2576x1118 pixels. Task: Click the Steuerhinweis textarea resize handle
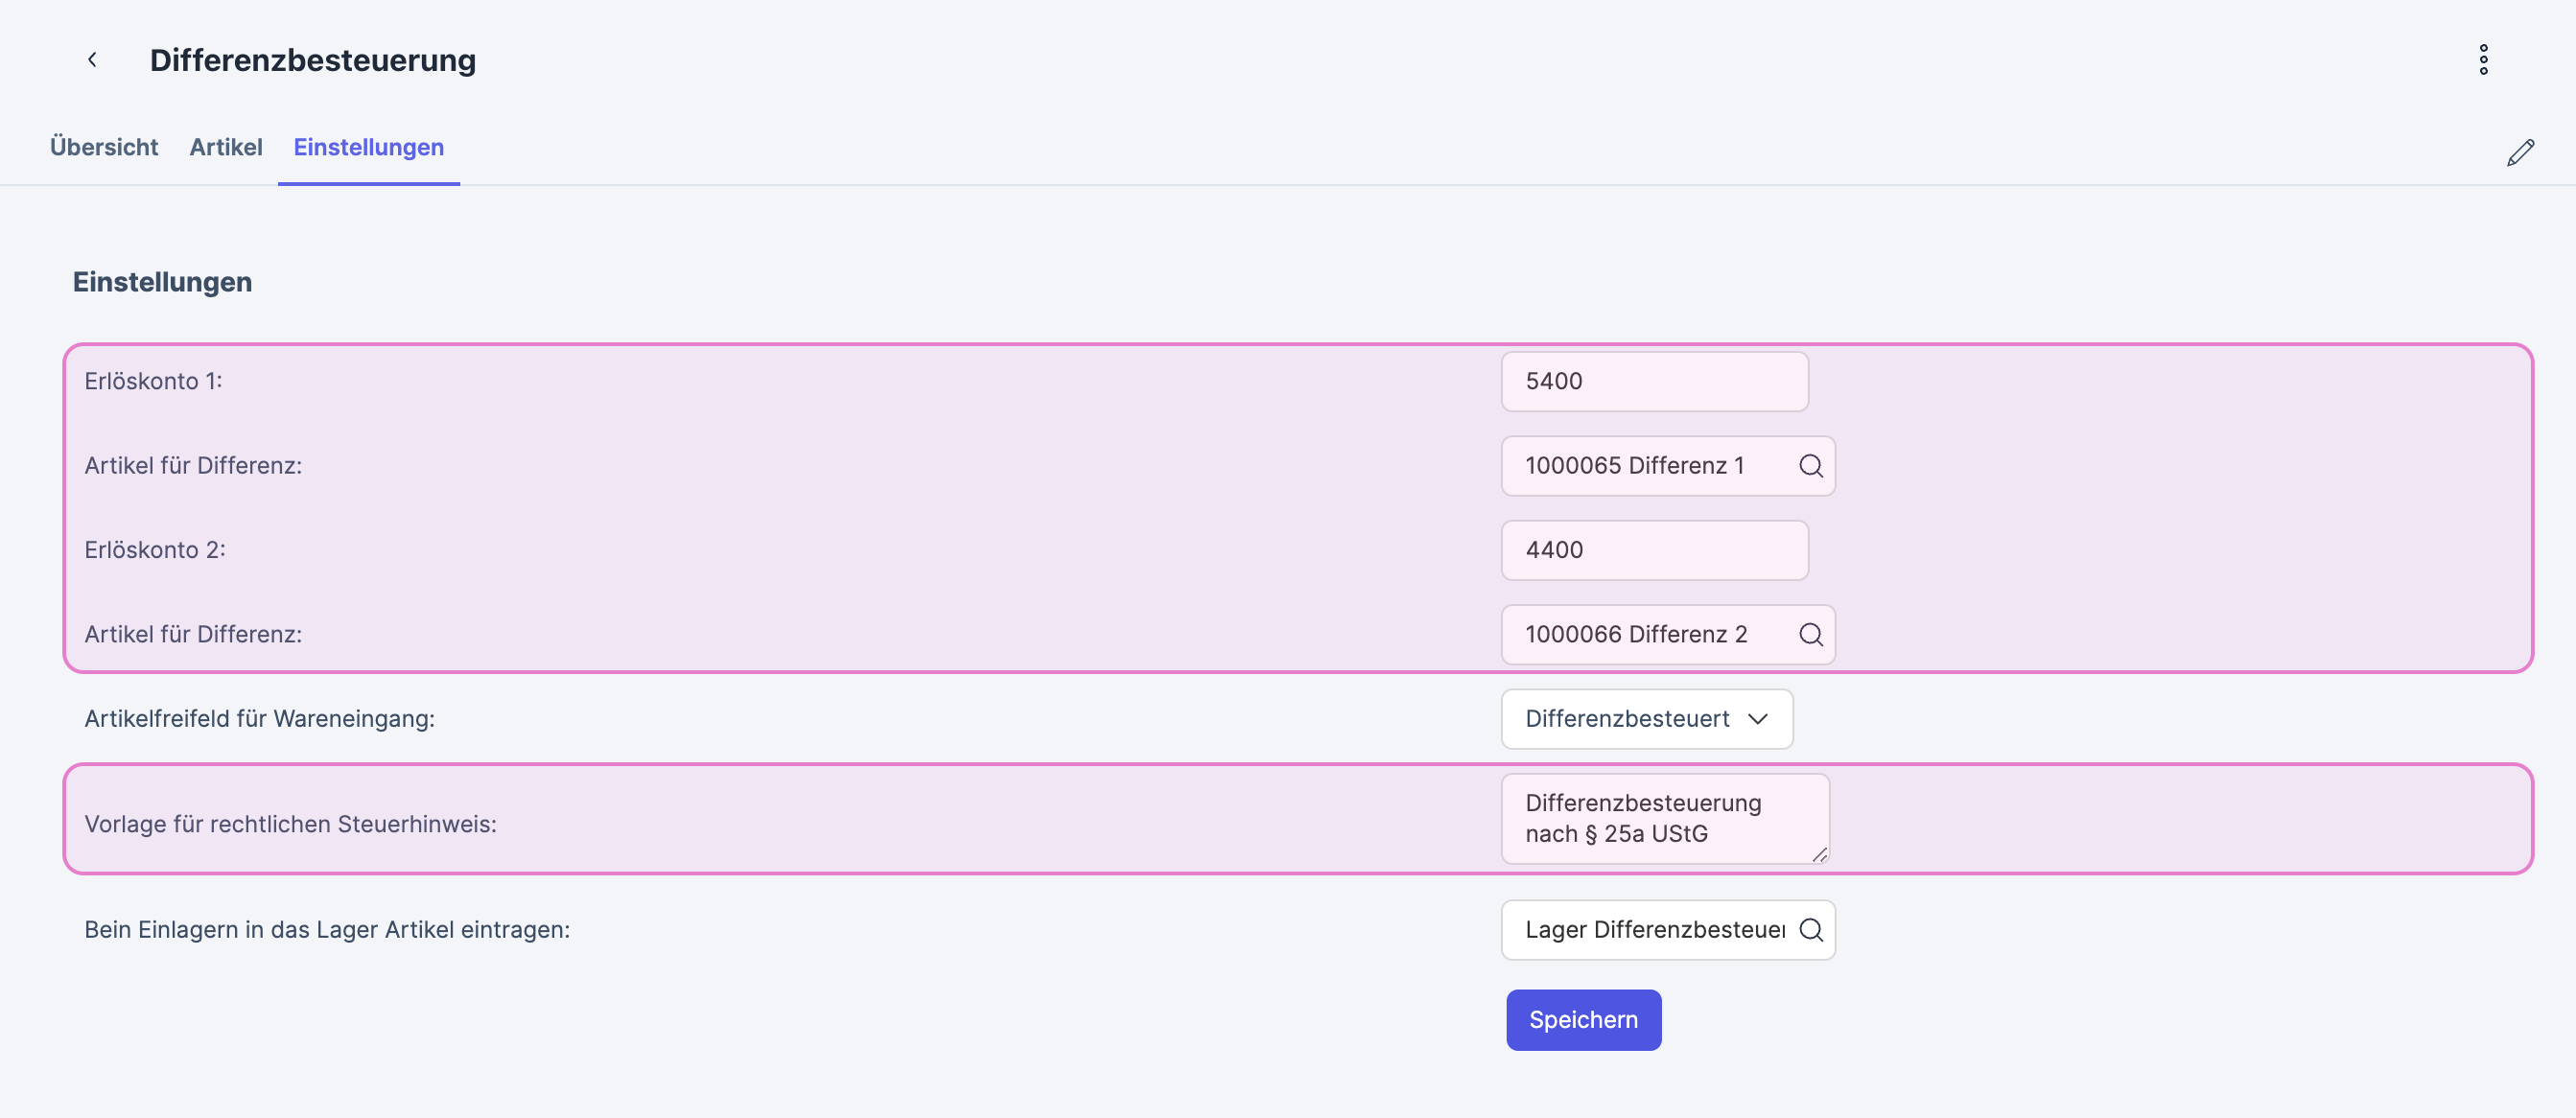click(x=1819, y=854)
